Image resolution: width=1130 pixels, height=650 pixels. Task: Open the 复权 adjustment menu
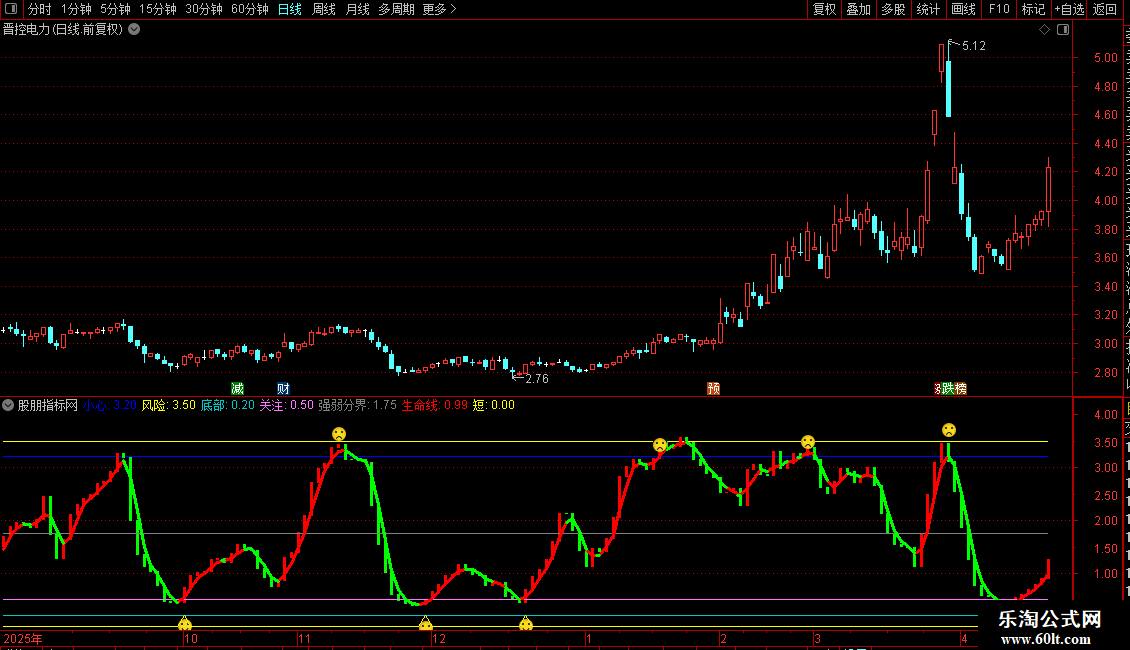[824, 9]
